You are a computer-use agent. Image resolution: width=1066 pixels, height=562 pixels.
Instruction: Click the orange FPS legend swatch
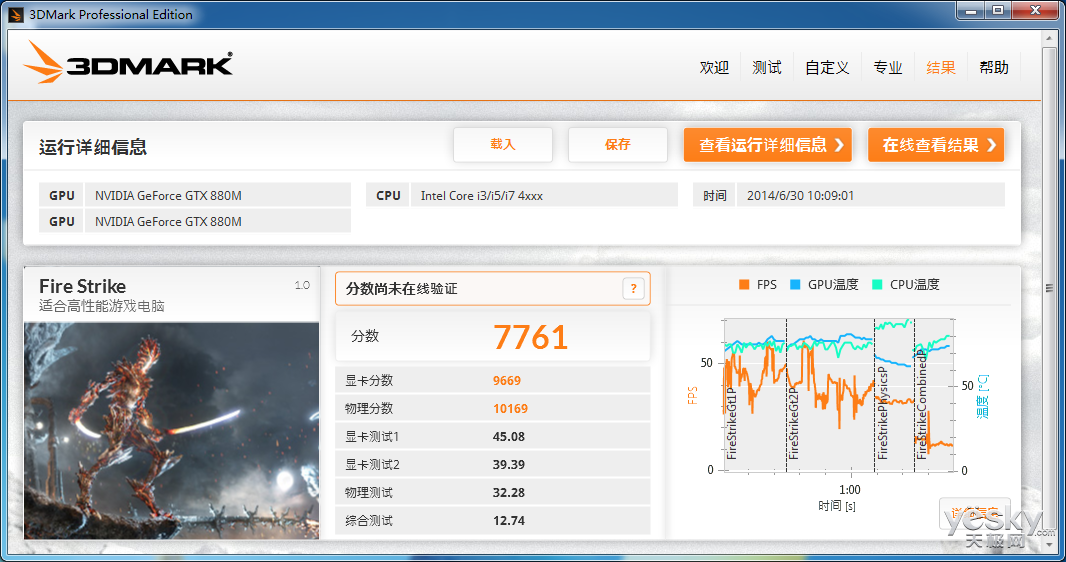pyautogui.click(x=744, y=285)
